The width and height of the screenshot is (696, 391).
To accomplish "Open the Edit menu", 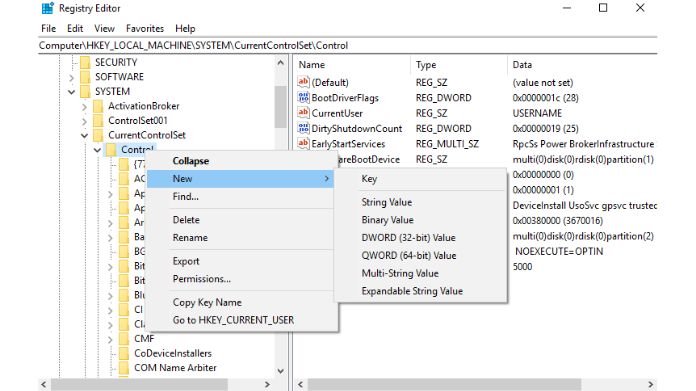I will click(75, 28).
